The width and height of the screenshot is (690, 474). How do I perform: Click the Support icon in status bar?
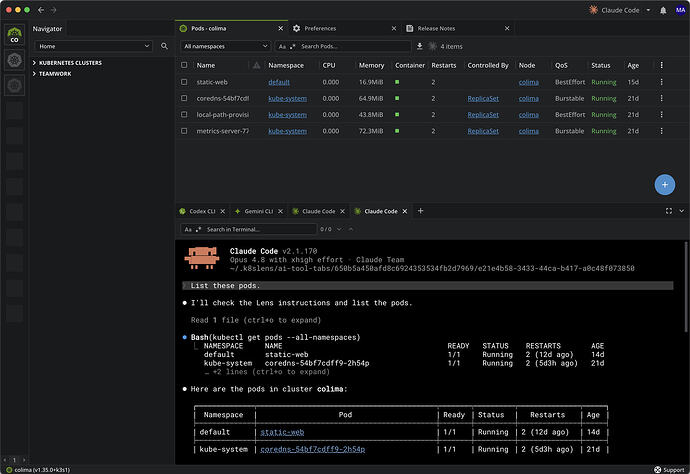coord(657,470)
